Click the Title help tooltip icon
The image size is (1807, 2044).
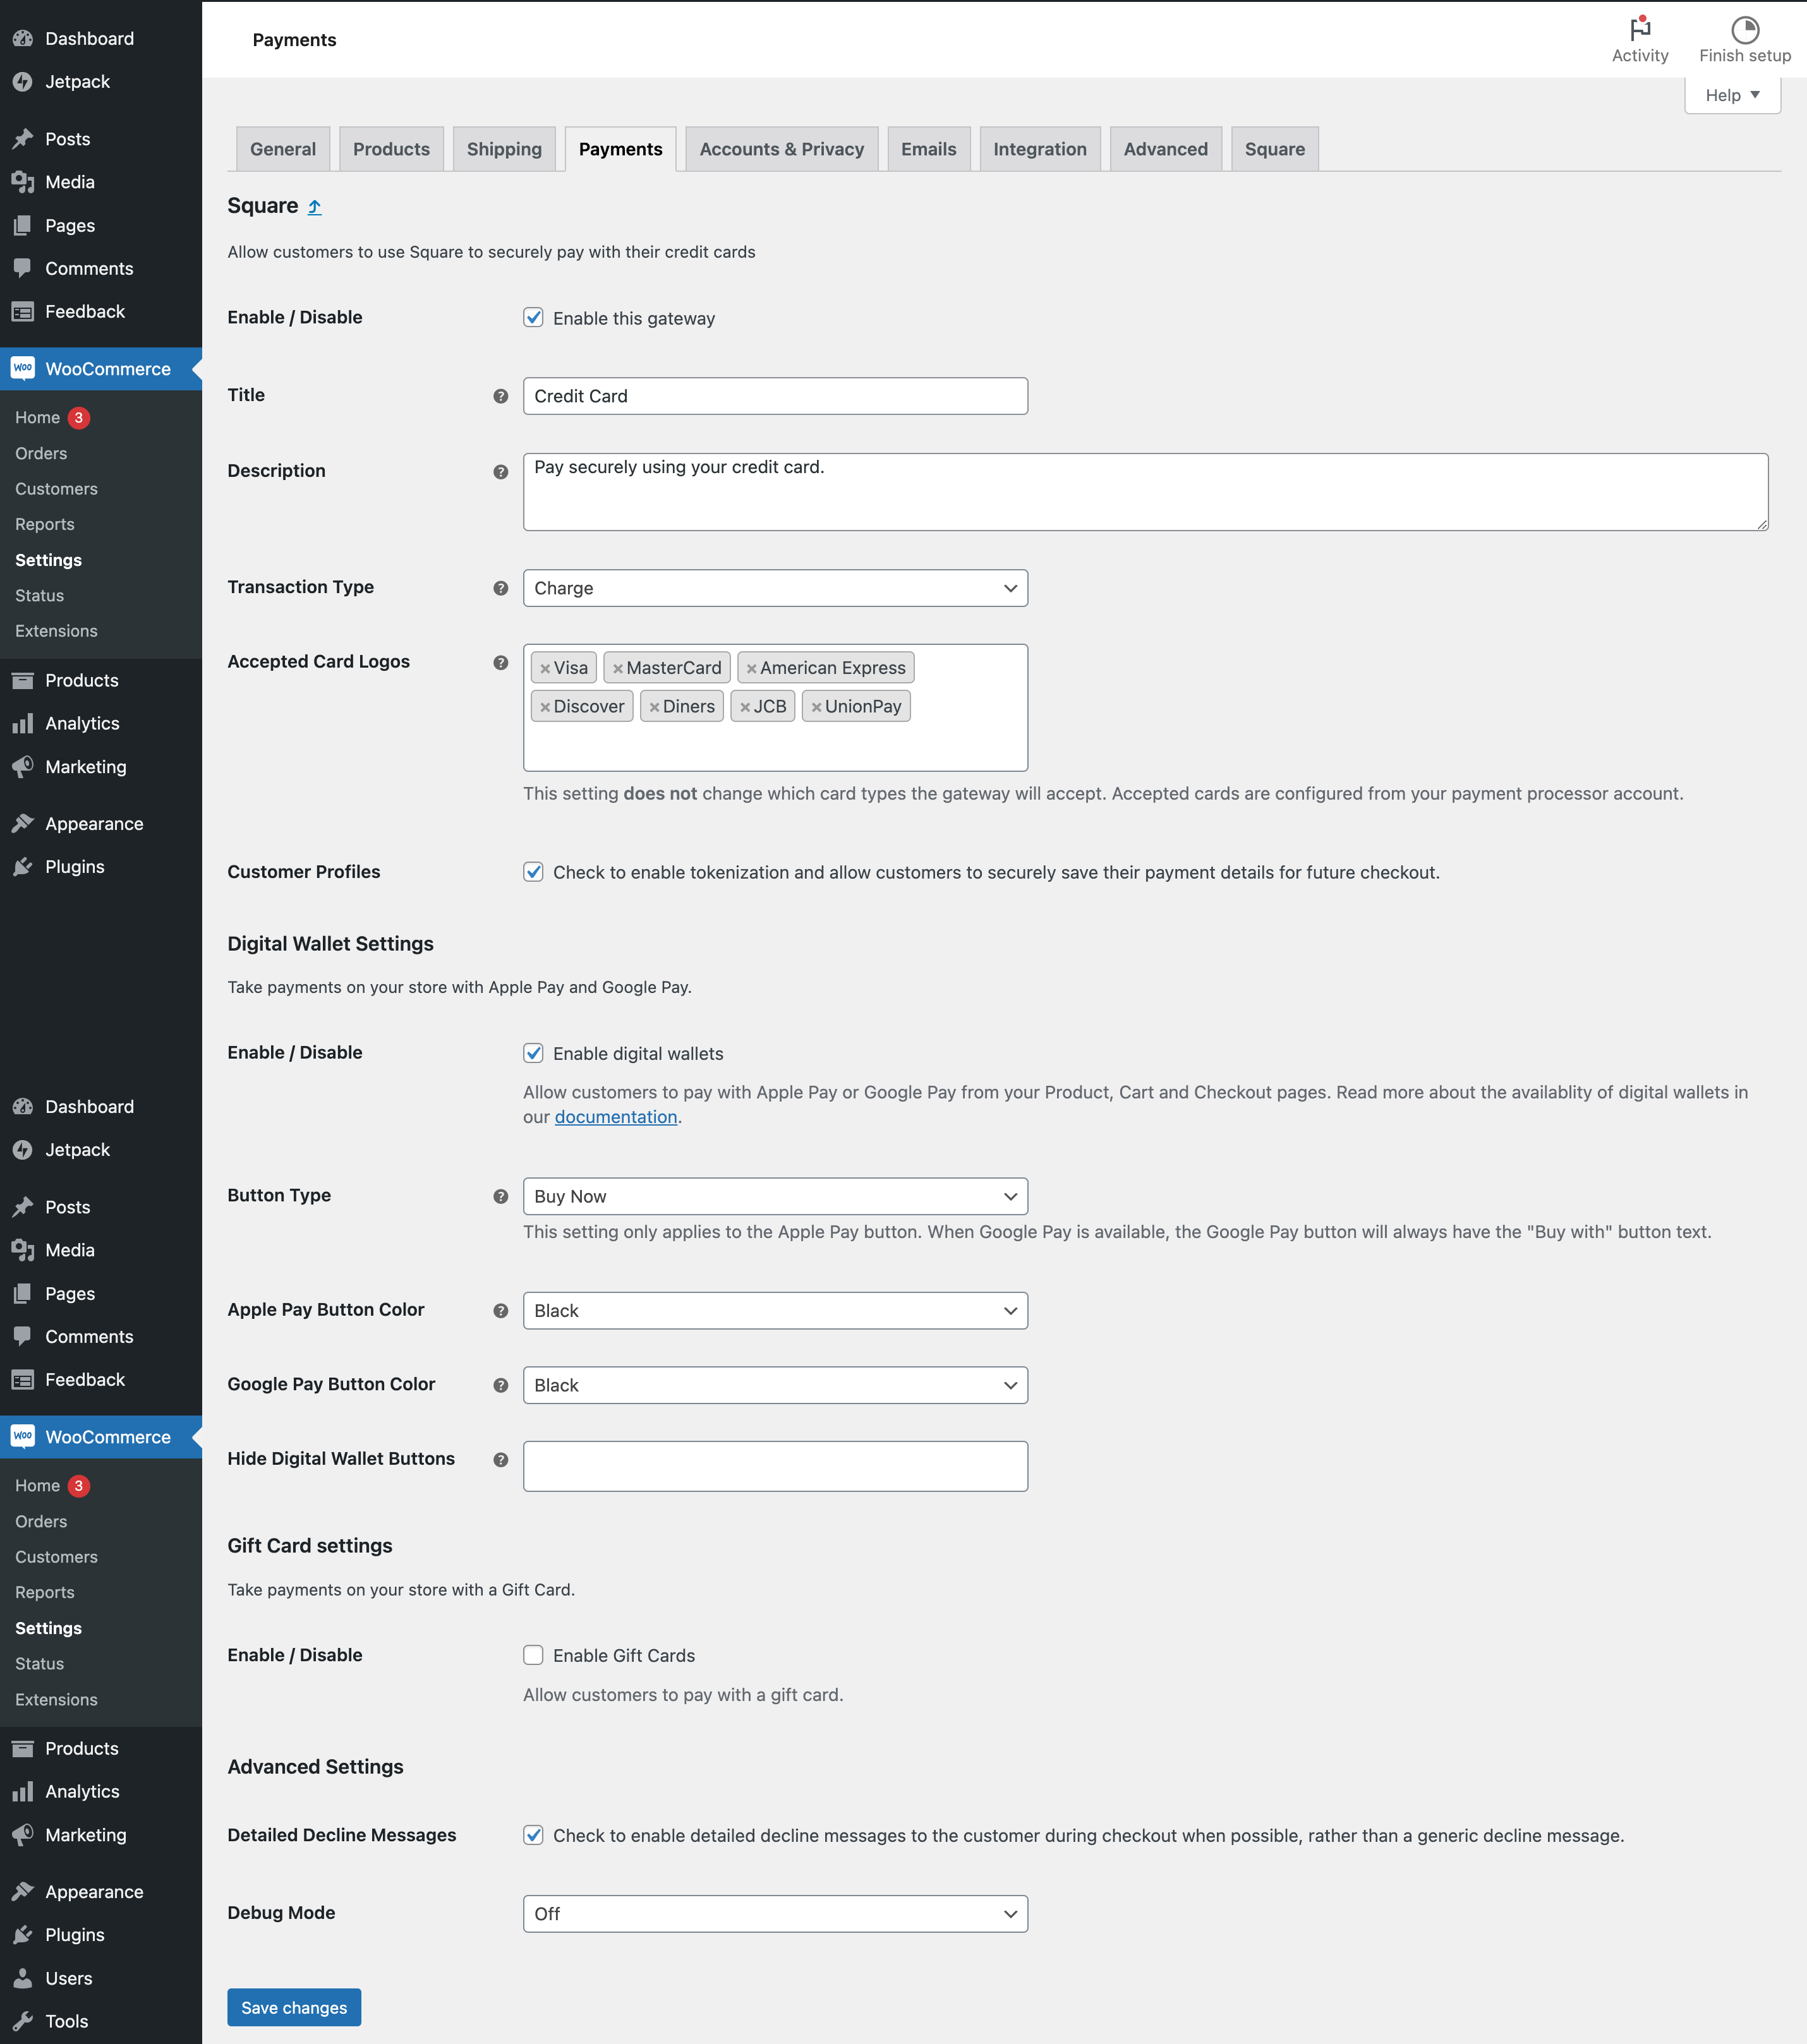500,397
